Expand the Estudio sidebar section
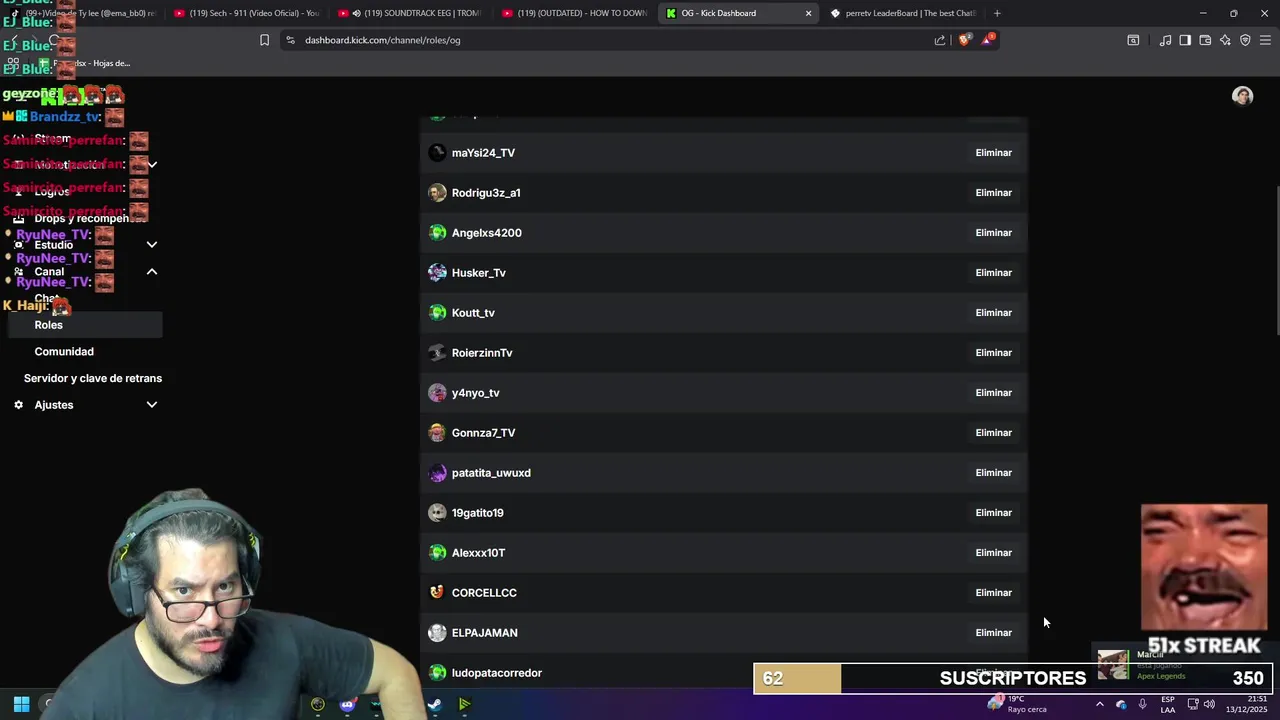Image resolution: width=1280 pixels, height=720 pixels. coord(85,244)
